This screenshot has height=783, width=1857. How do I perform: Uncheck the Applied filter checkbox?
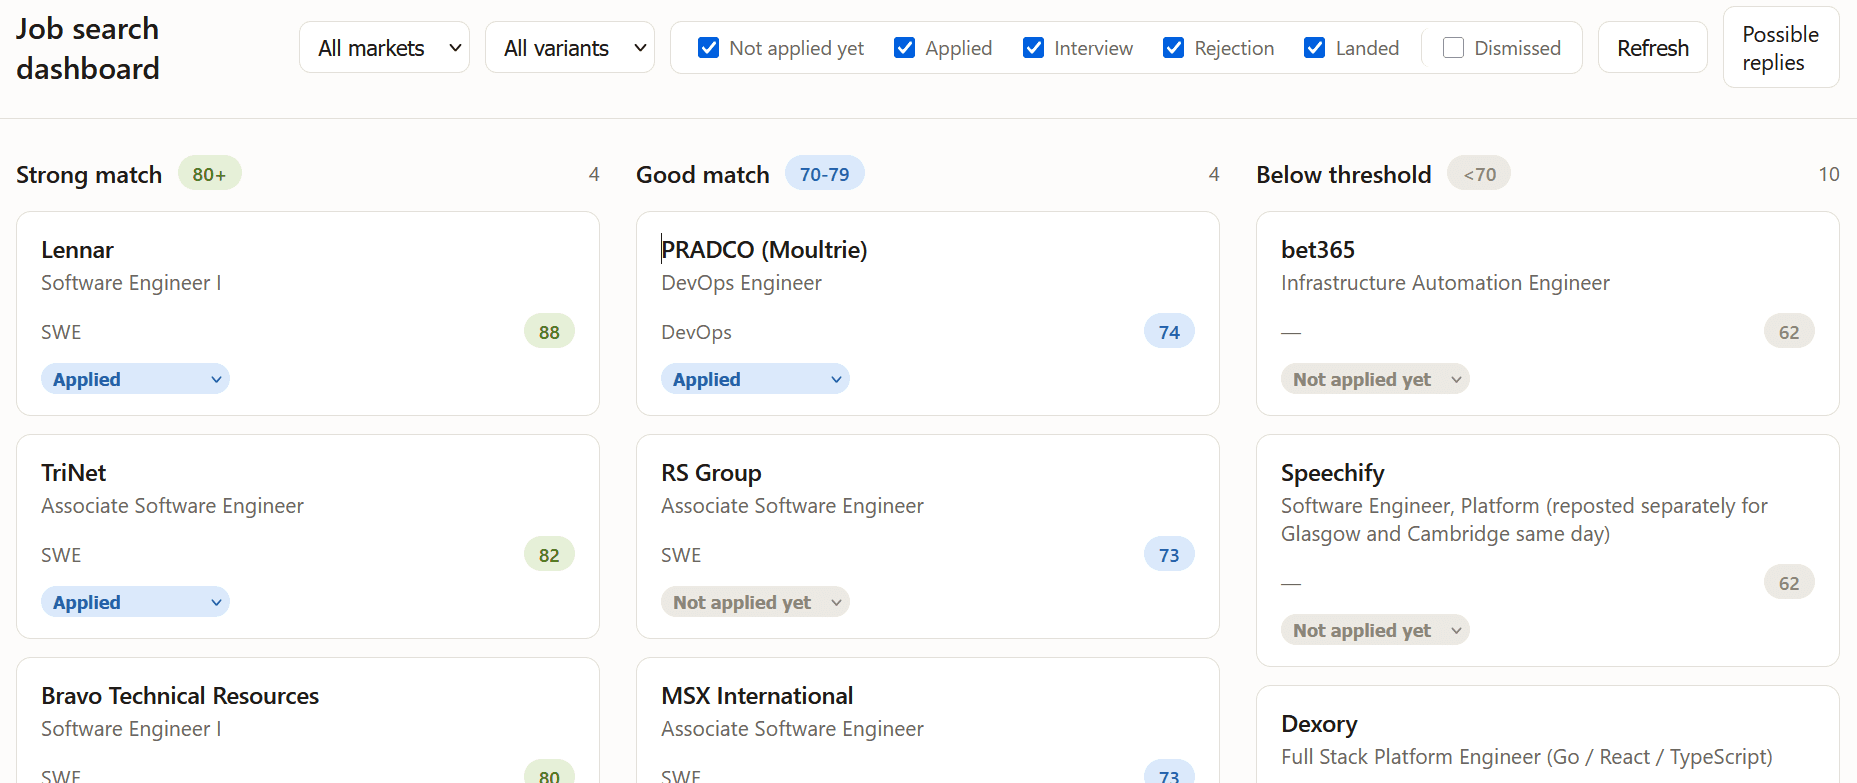pyautogui.click(x=904, y=48)
